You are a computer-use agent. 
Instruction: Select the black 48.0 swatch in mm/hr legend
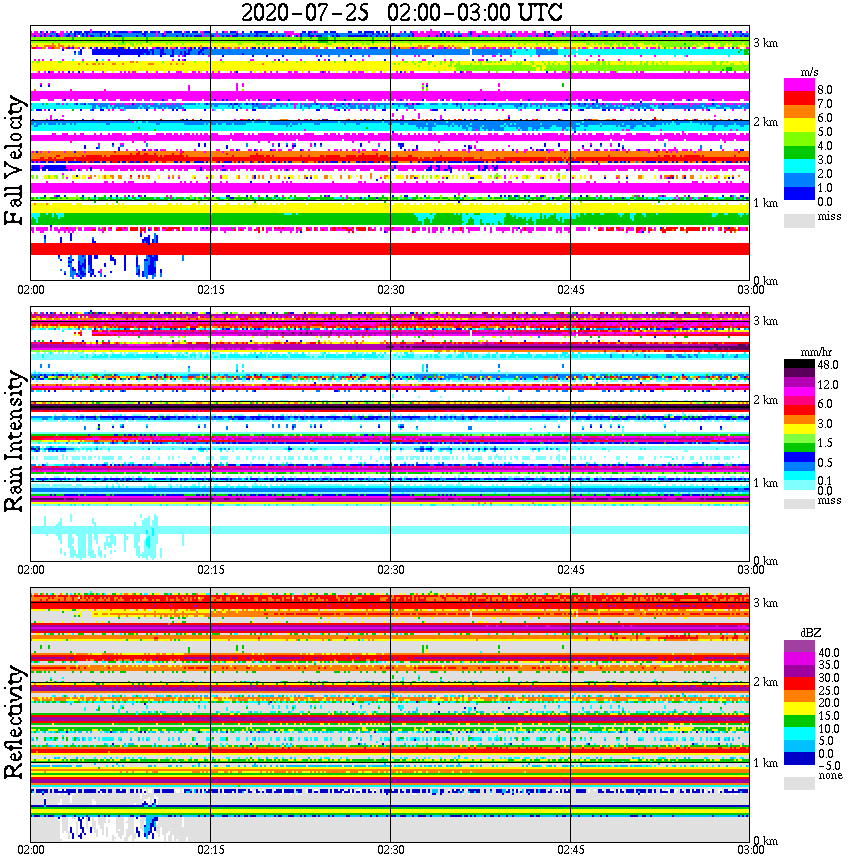[x=799, y=364]
